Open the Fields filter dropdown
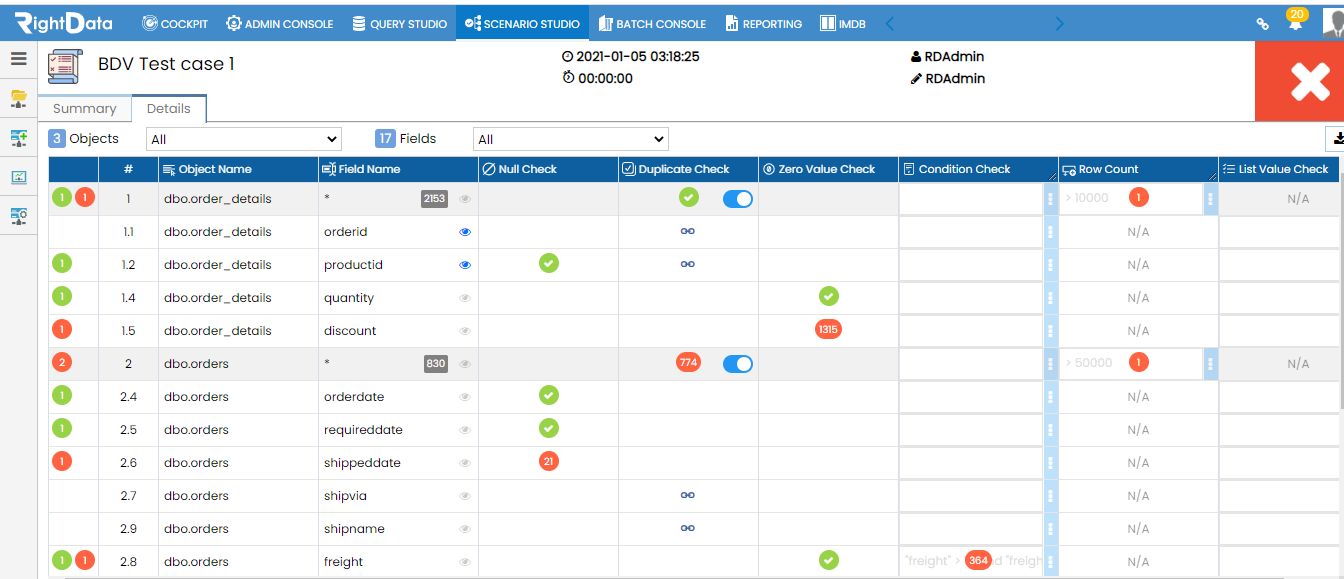 coord(571,139)
